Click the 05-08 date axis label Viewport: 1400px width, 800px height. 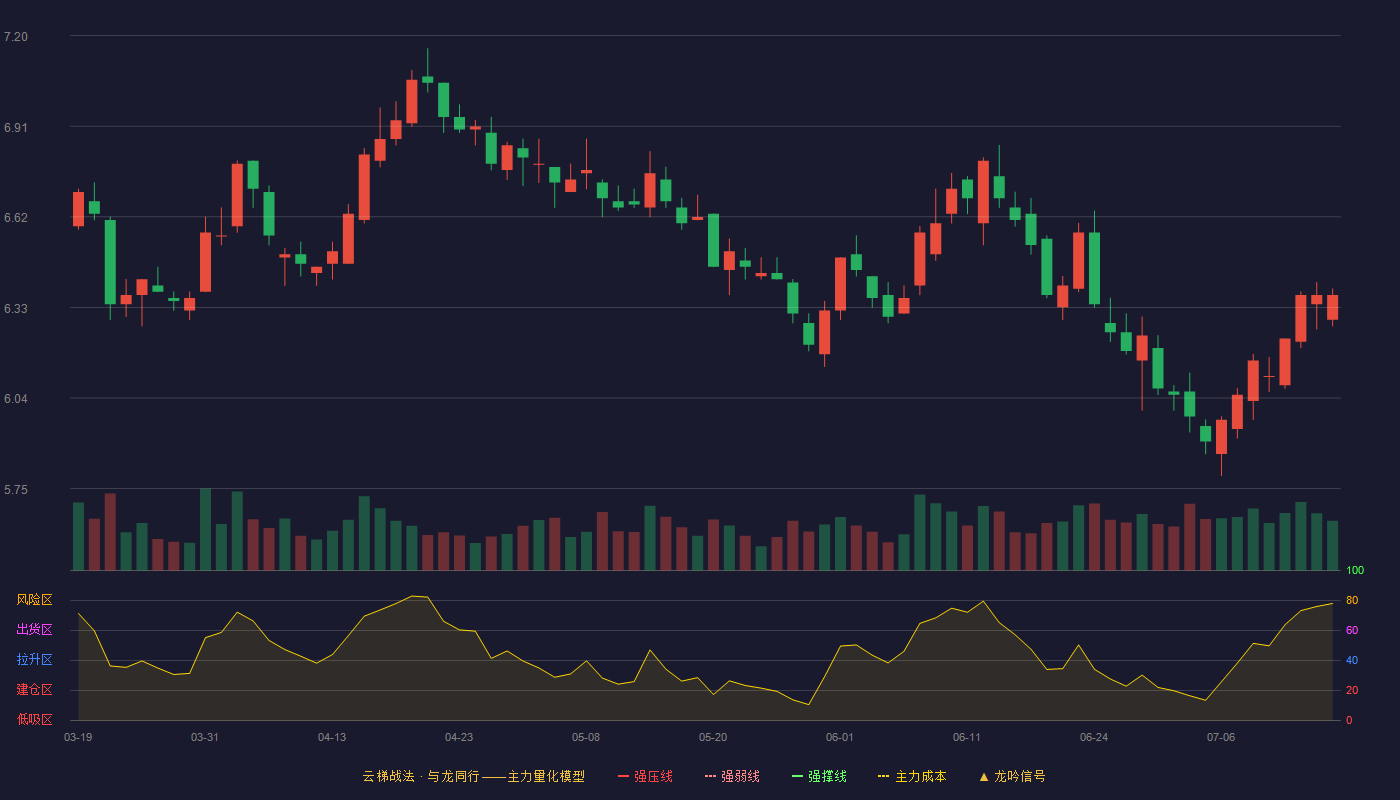[x=586, y=737]
